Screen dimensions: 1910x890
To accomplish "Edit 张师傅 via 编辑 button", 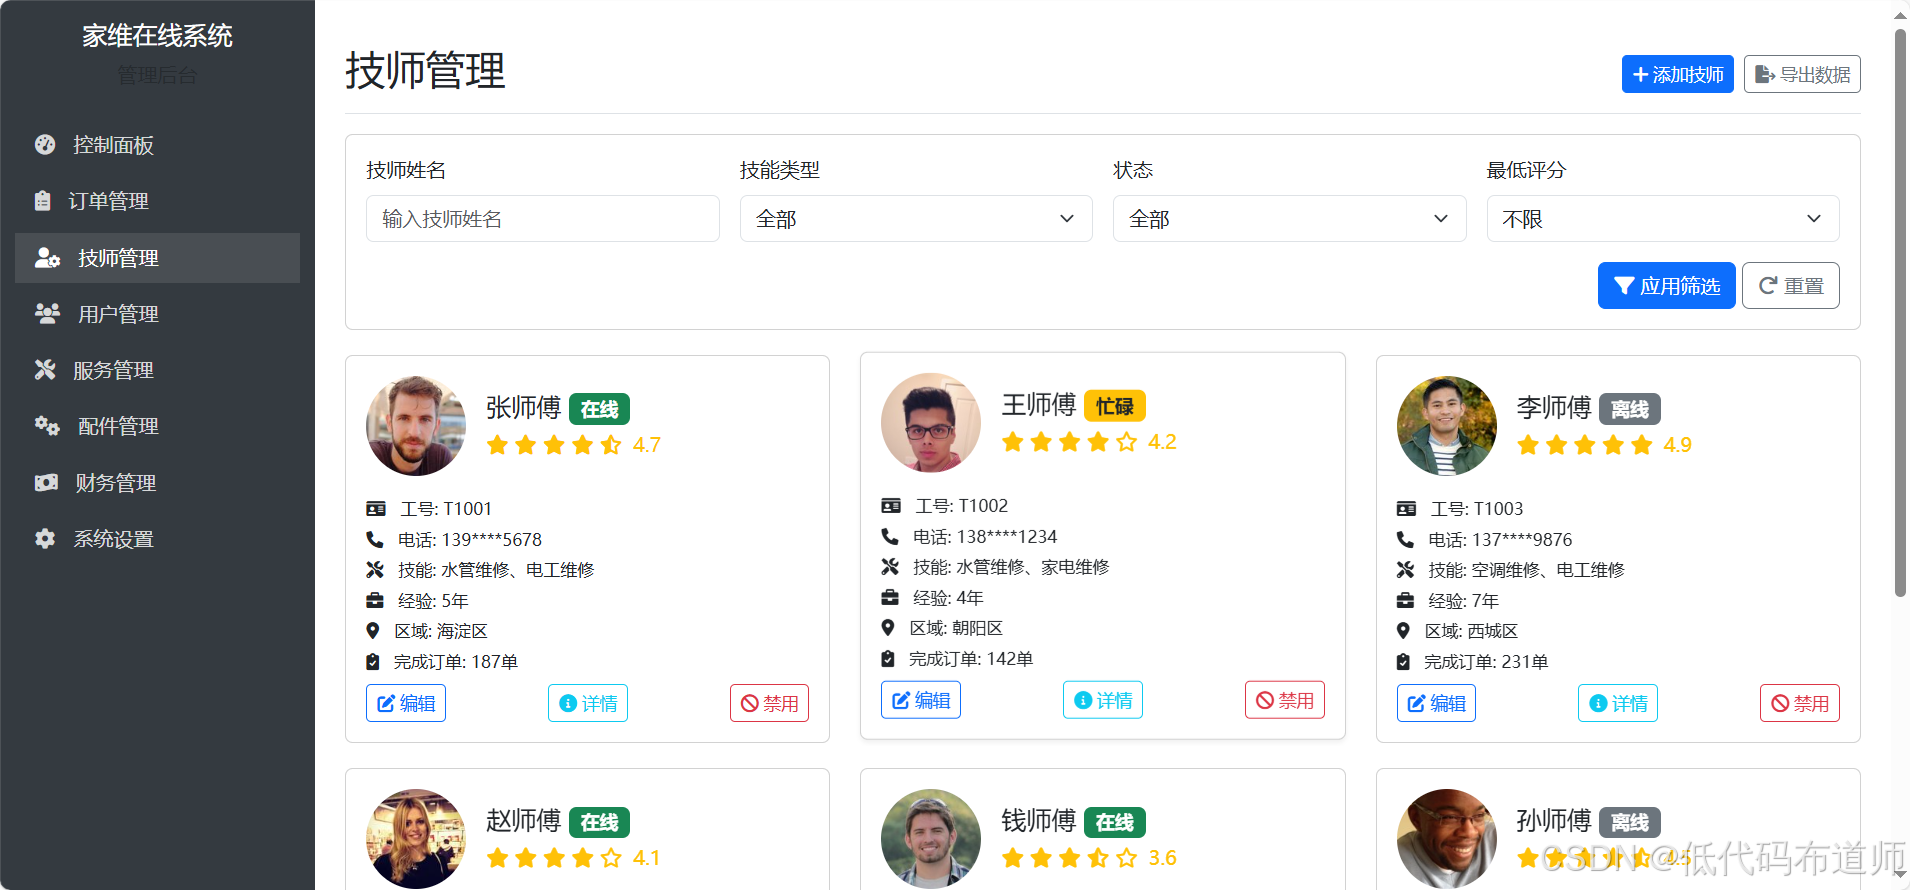I will (406, 703).
